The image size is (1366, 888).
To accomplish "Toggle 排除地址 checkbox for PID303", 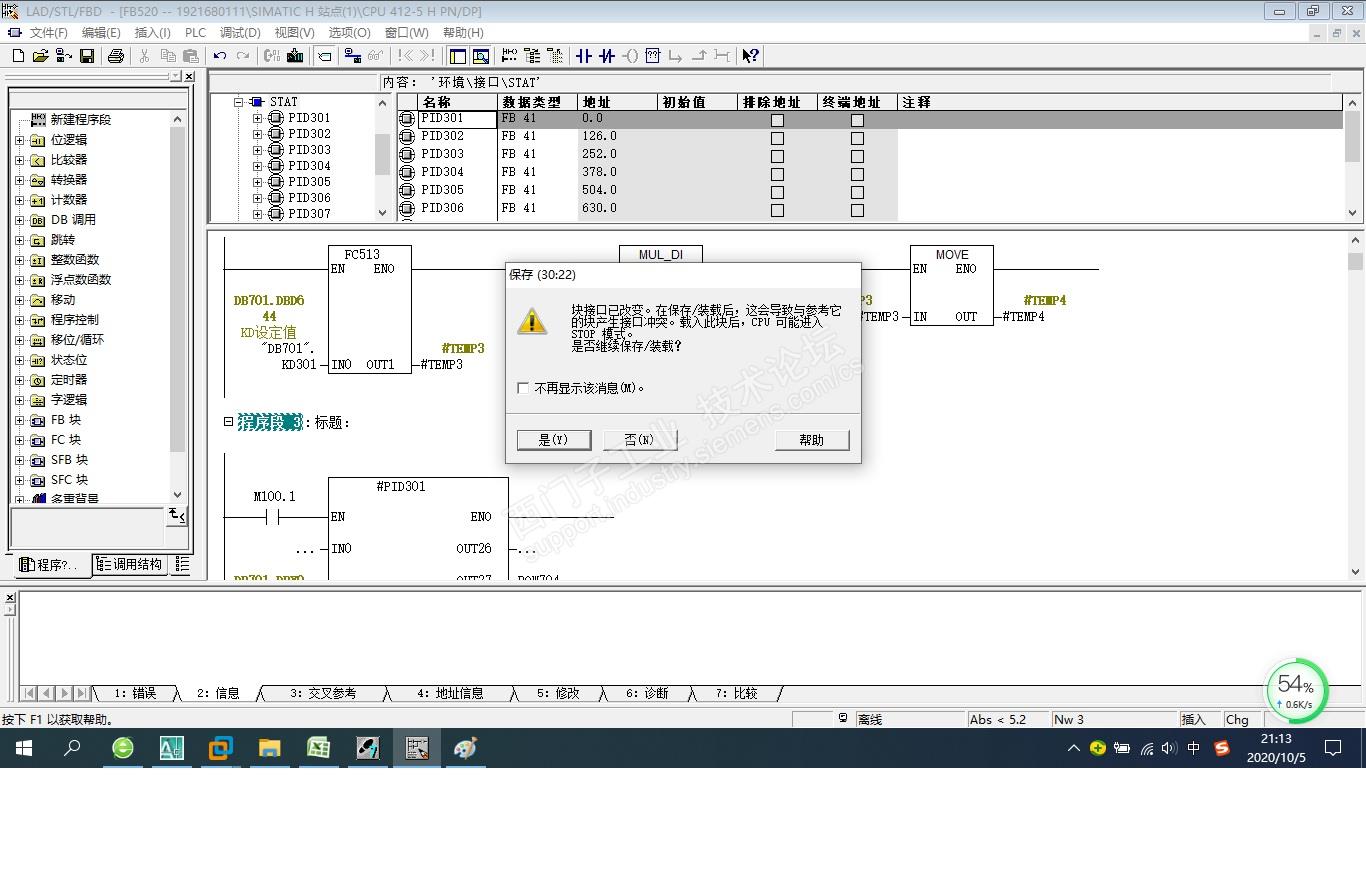I will coord(777,156).
